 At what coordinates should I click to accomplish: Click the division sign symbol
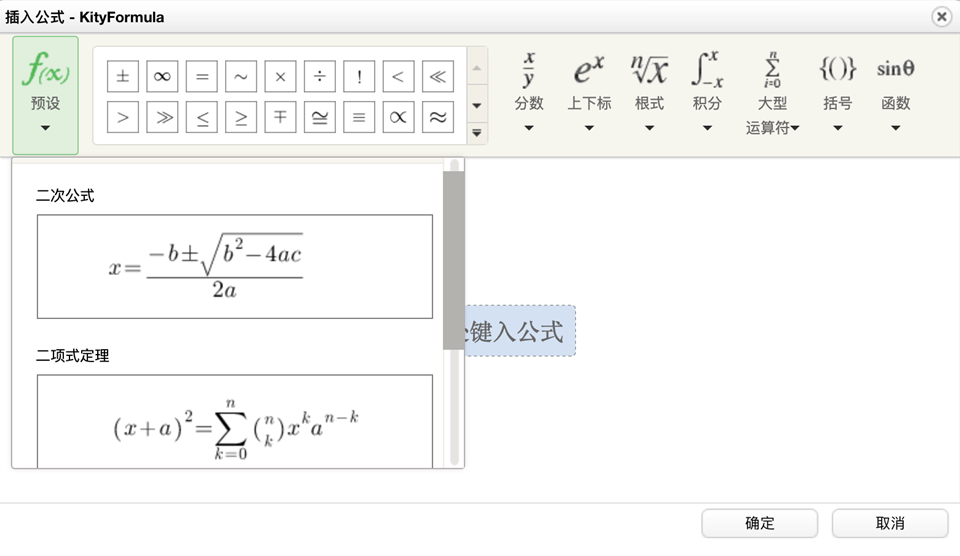point(319,76)
